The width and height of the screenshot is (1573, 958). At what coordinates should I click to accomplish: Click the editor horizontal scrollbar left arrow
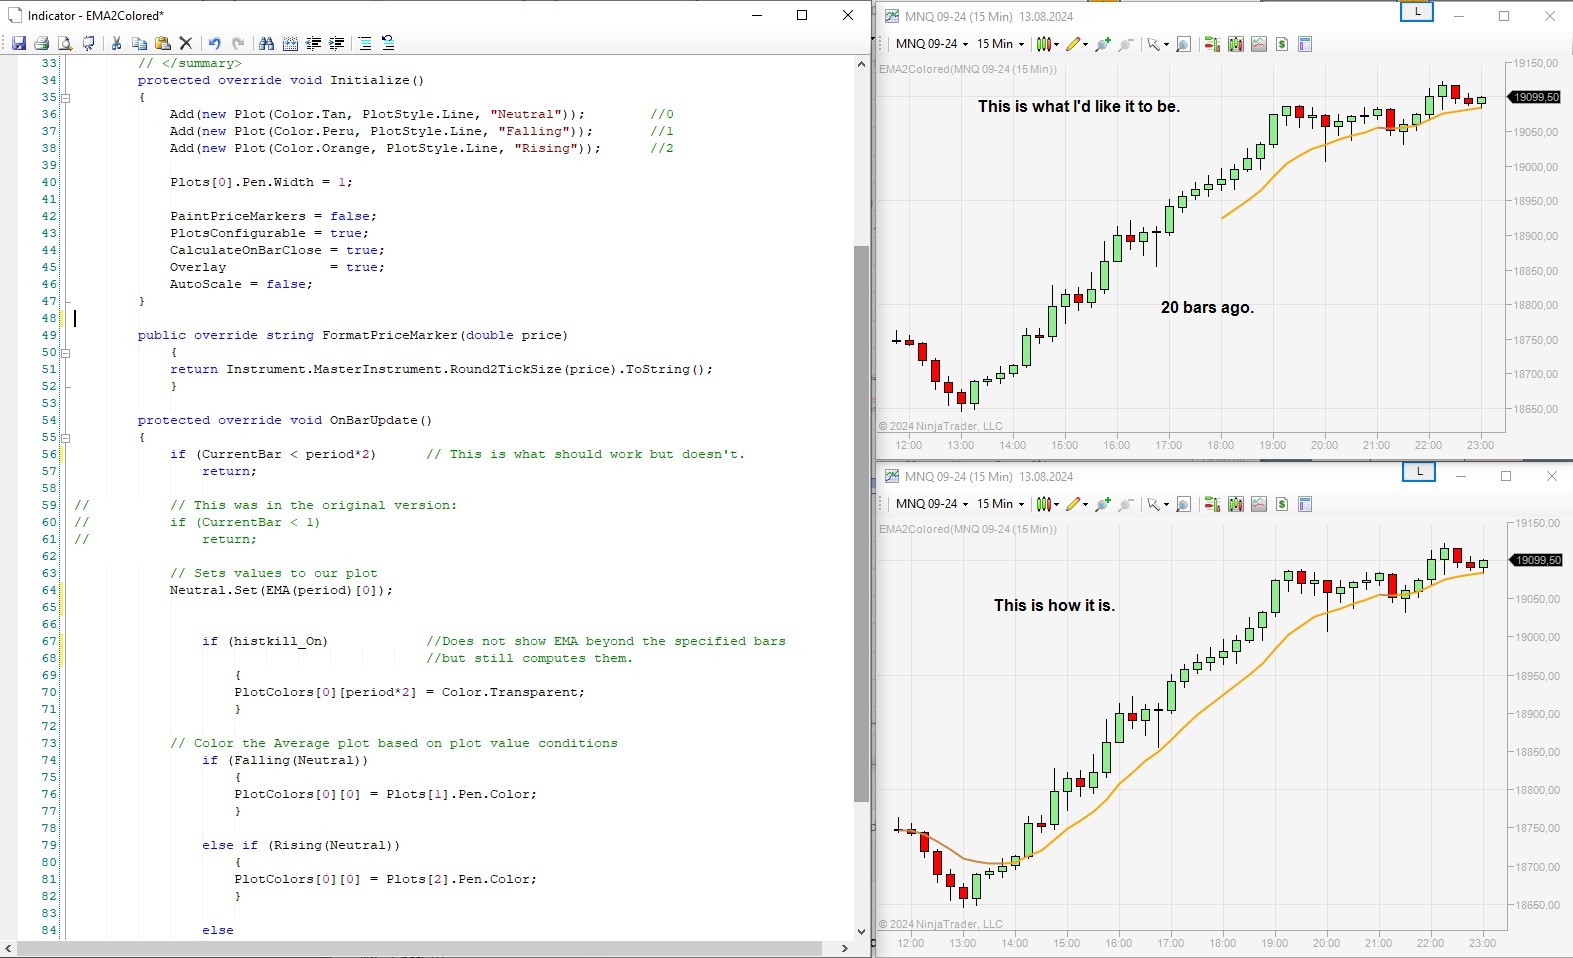pyautogui.click(x=9, y=948)
